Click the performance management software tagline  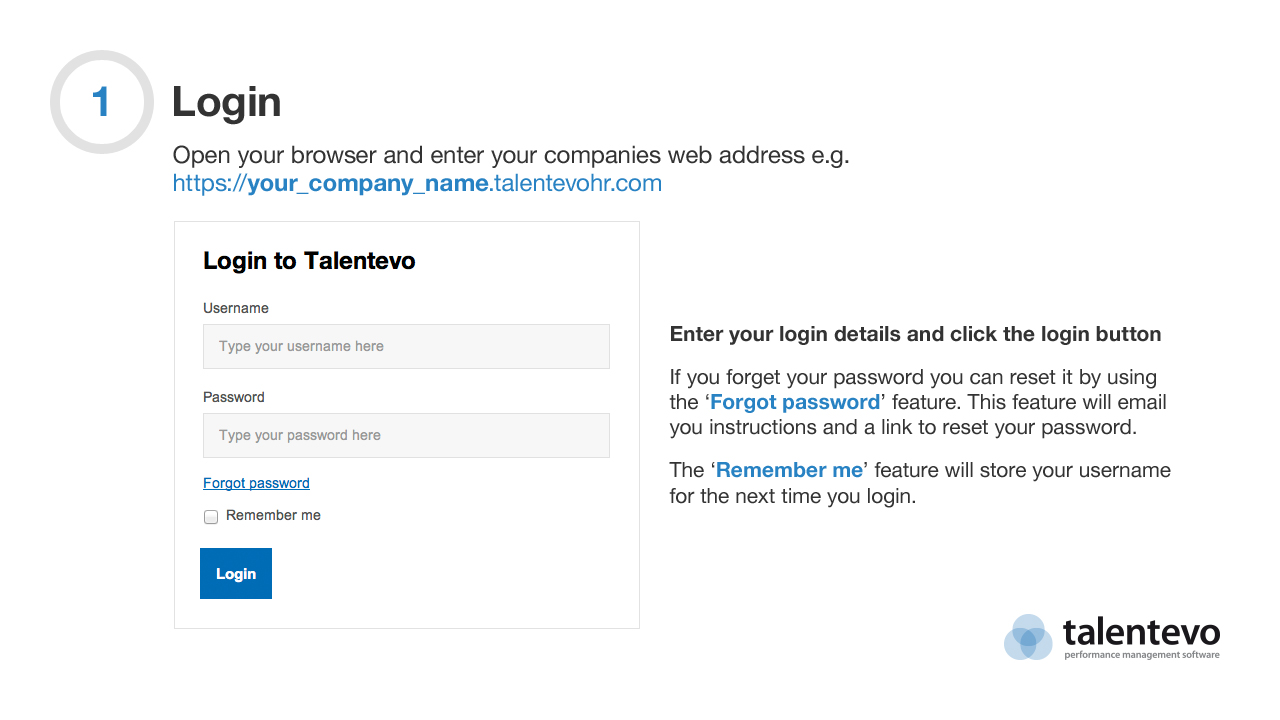pos(1142,655)
